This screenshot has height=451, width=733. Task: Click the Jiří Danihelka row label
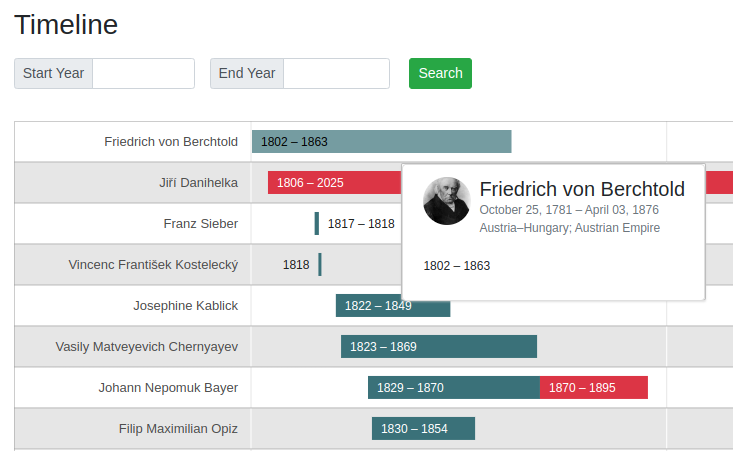(x=198, y=183)
